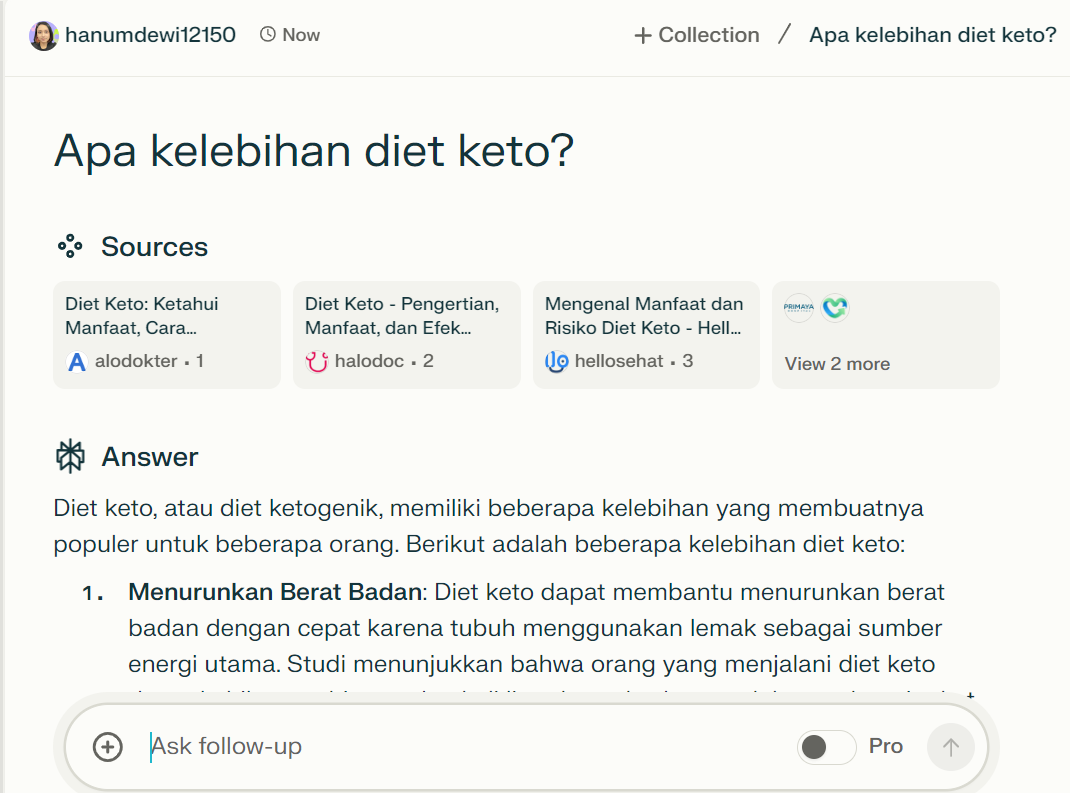Click the circled plus attach icon
The image size is (1070, 793).
(107, 747)
